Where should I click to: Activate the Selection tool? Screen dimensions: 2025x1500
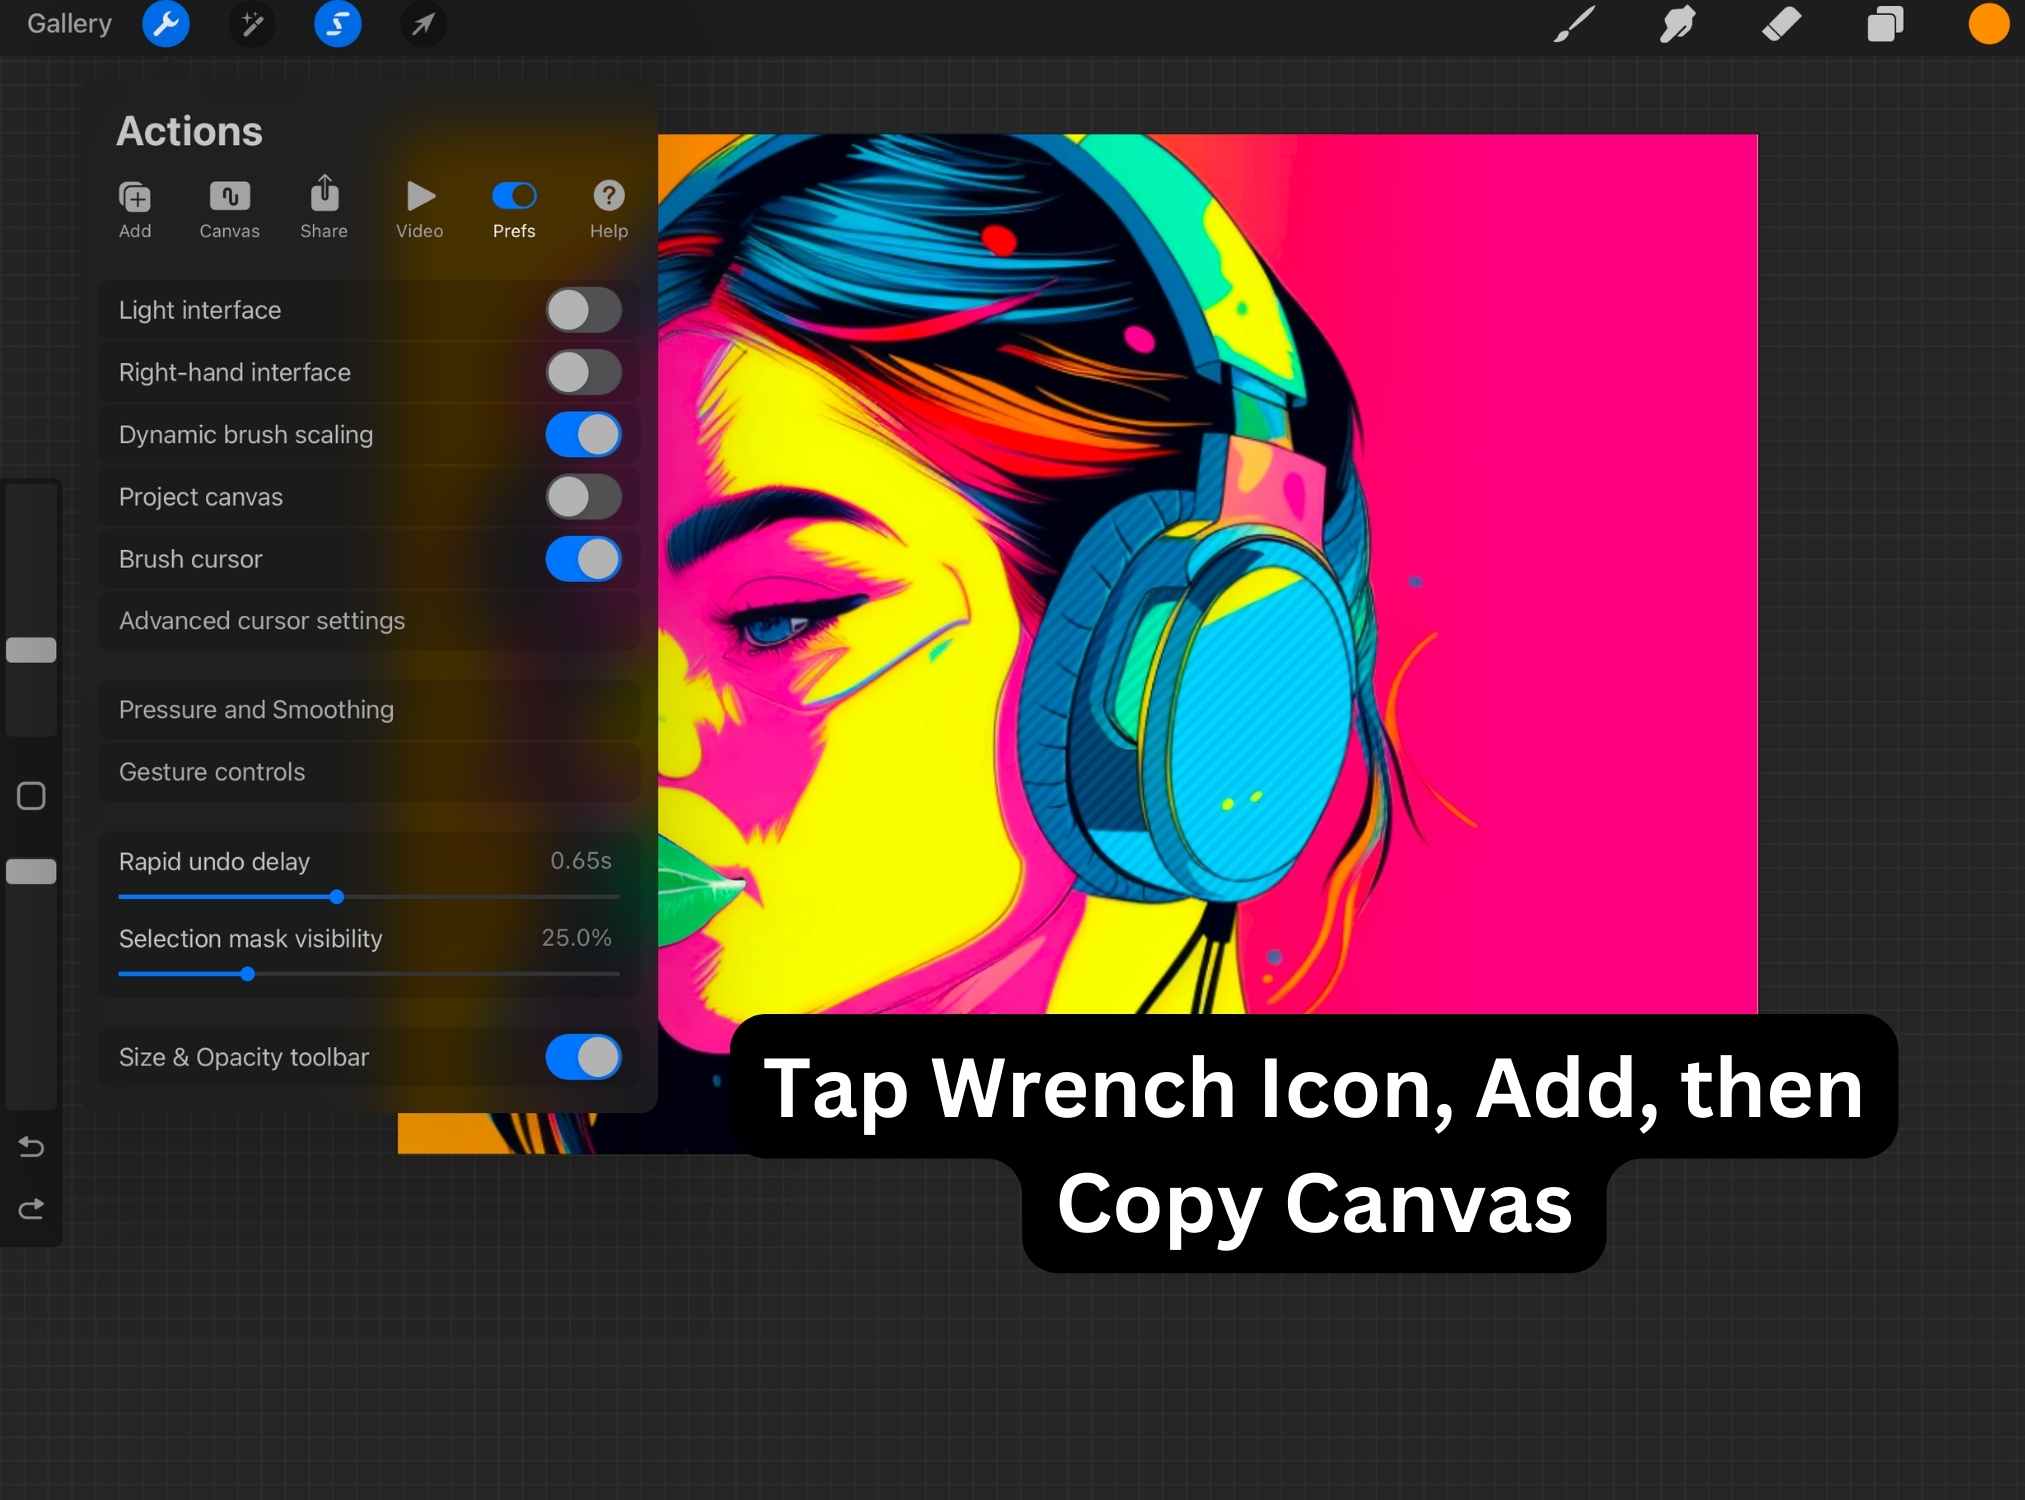pos(337,24)
